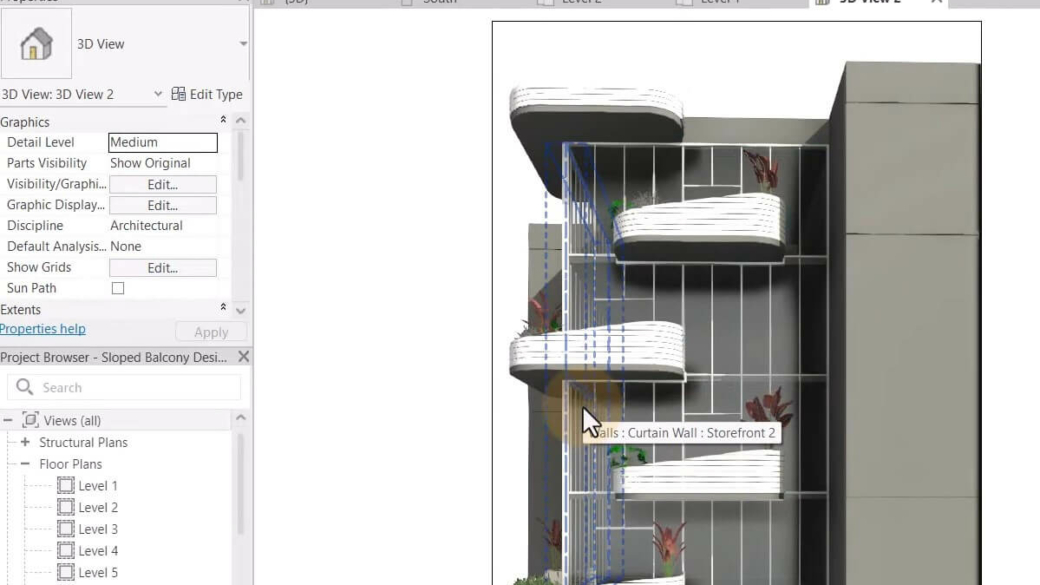This screenshot has height=585, width=1040.
Task: Click the 3D View house type thumbnail
Action: tap(36, 44)
